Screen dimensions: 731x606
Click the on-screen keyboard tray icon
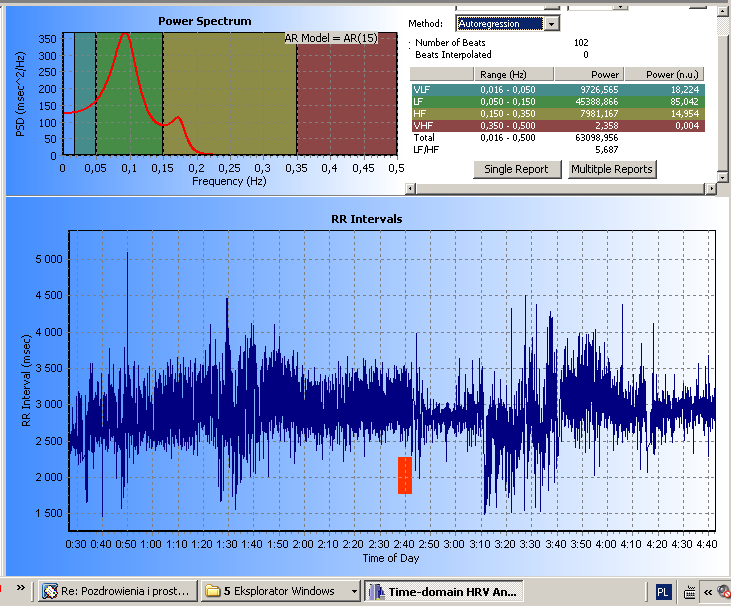690,592
